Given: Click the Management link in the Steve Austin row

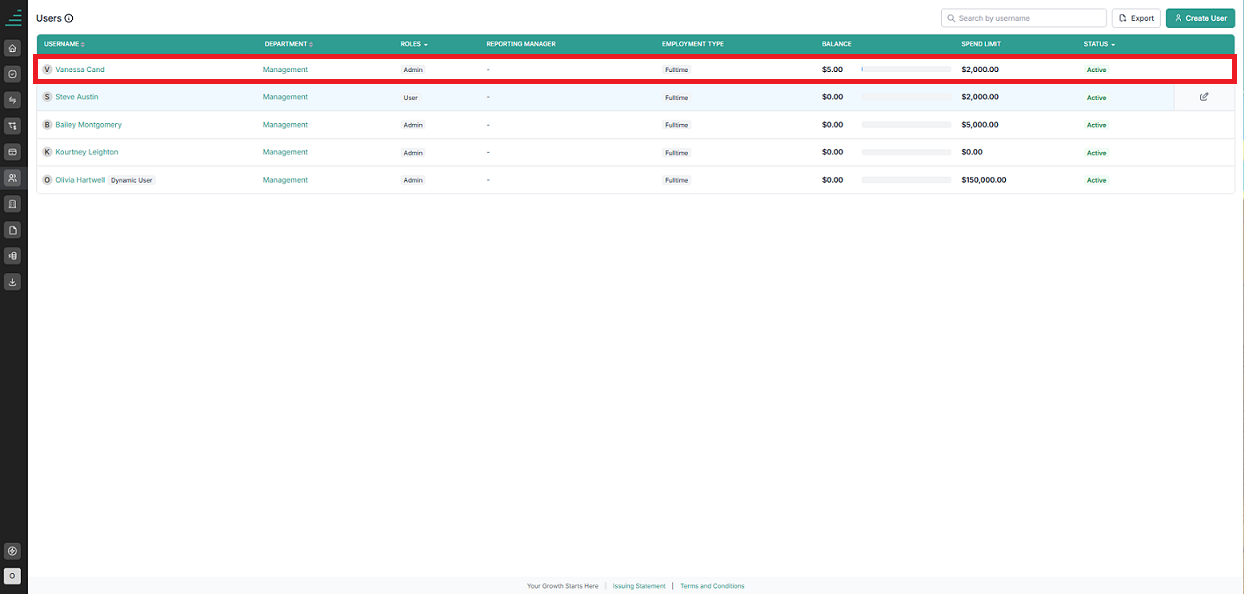Looking at the screenshot, I should tap(285, 97).
